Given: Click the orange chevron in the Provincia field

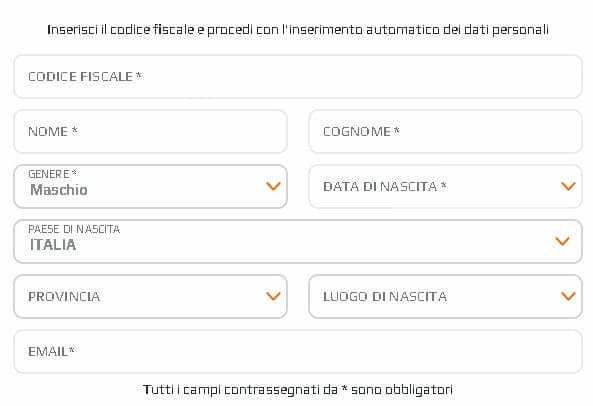Looking at the screenshot, I should 273,296.
